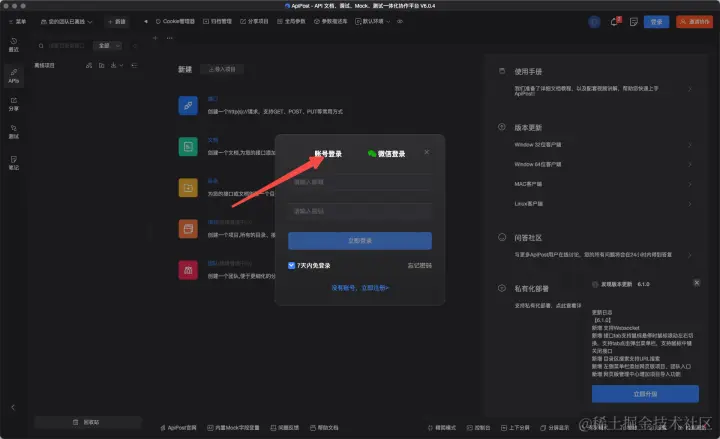Expand the 全部 filter dropdown
Screen dimensions: 720x439
point(107,45)
